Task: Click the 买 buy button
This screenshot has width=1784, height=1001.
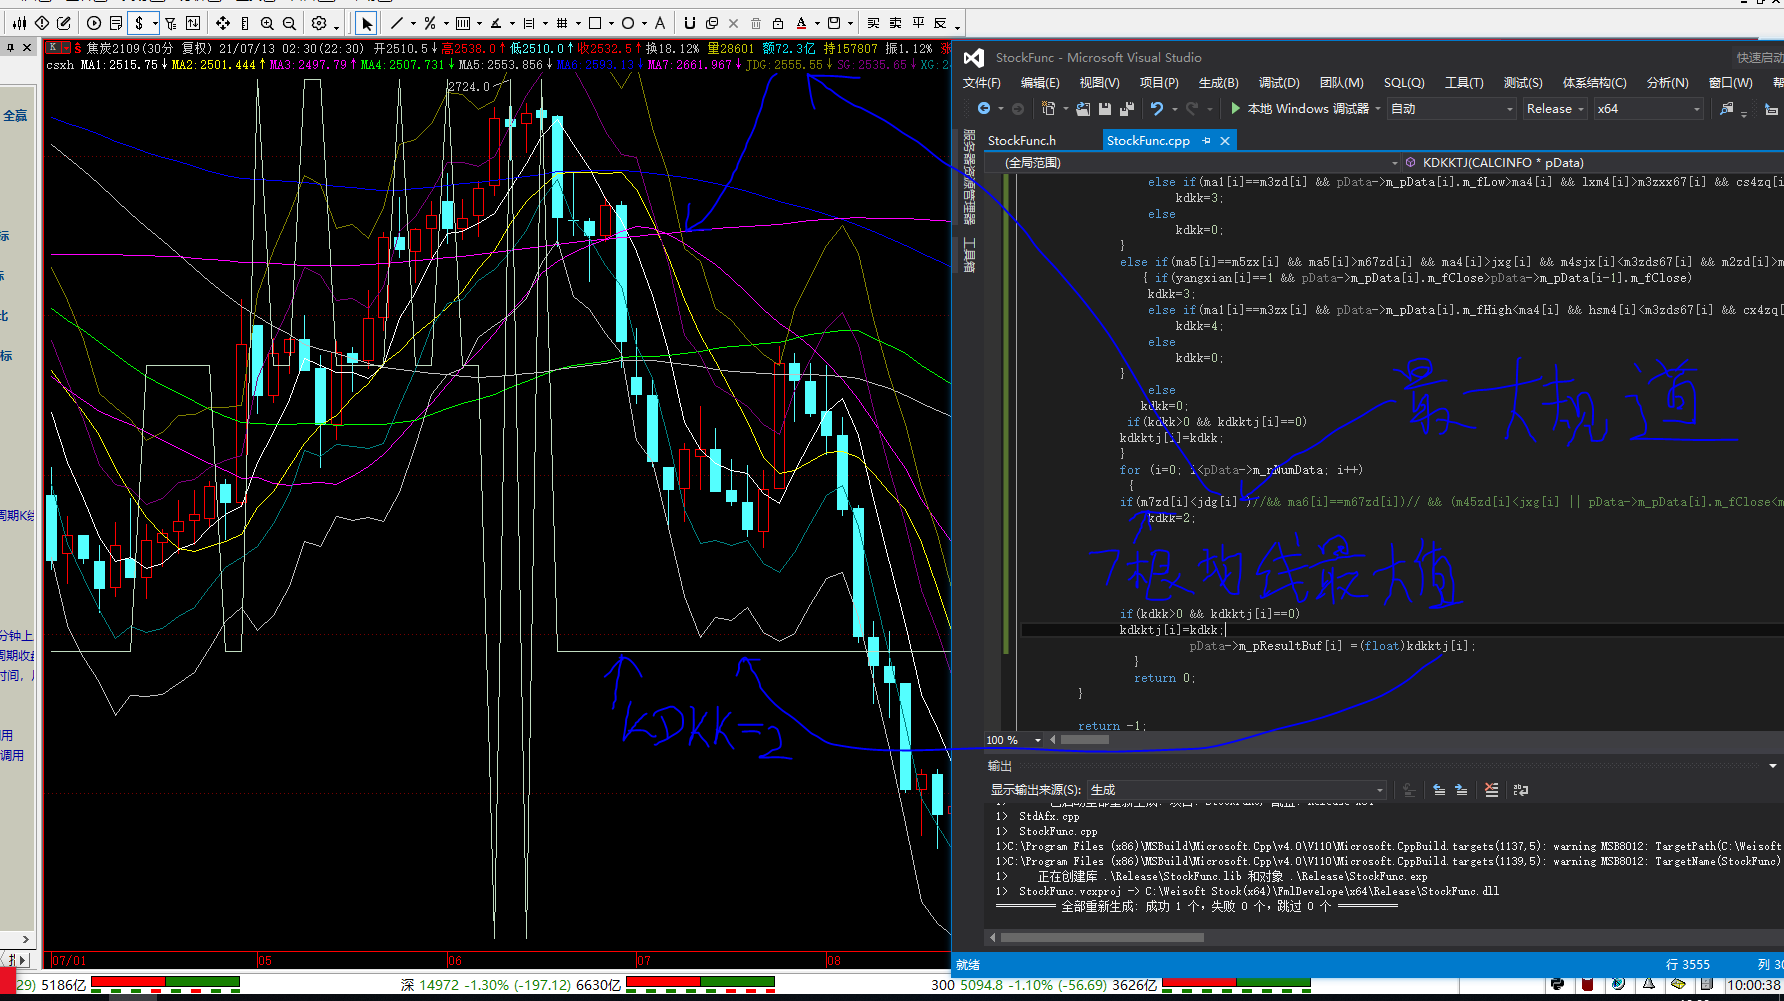Action: (x=874, y=23)
